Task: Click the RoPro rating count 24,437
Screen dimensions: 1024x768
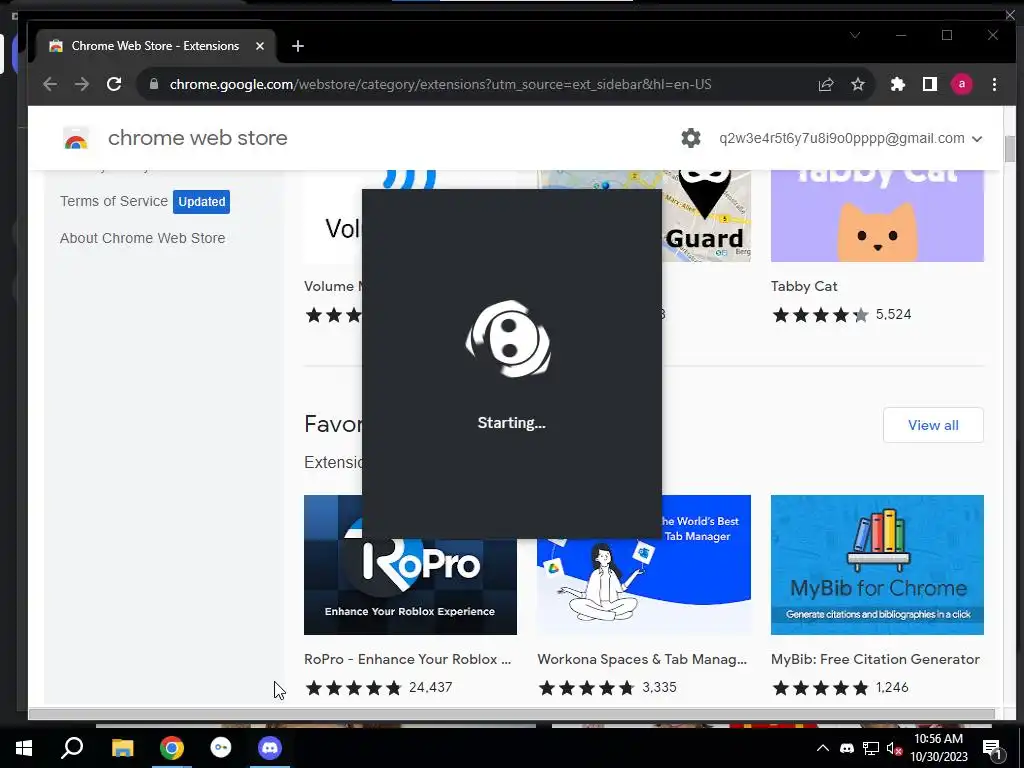Action: coord(430,687)
